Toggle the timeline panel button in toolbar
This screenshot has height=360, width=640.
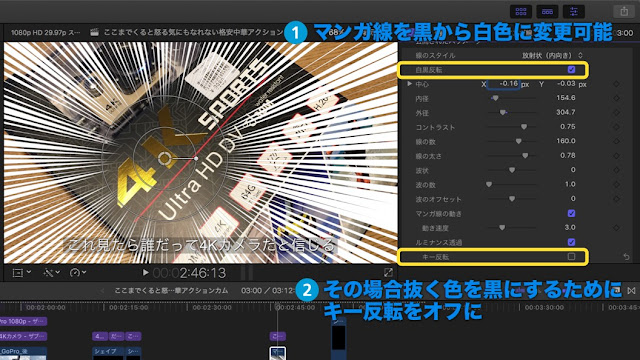(547, 11)
